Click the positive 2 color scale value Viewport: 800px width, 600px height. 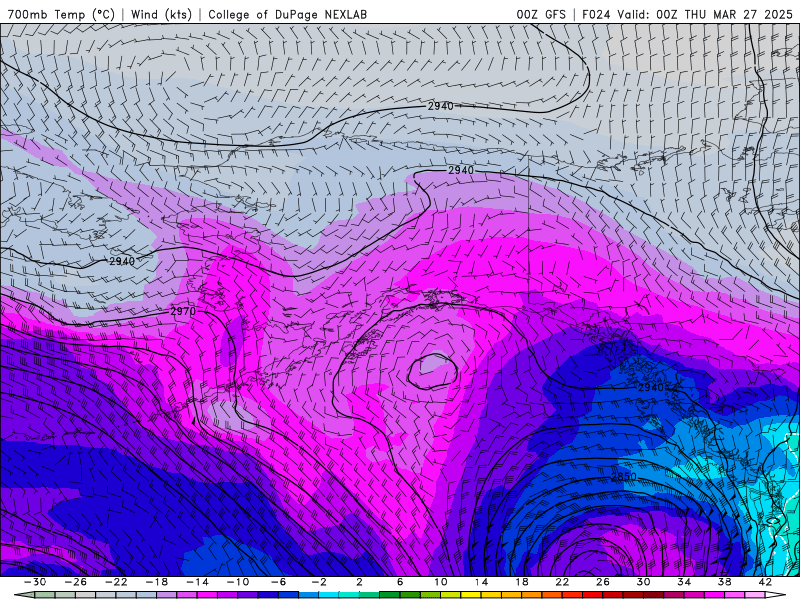(359, 582)
